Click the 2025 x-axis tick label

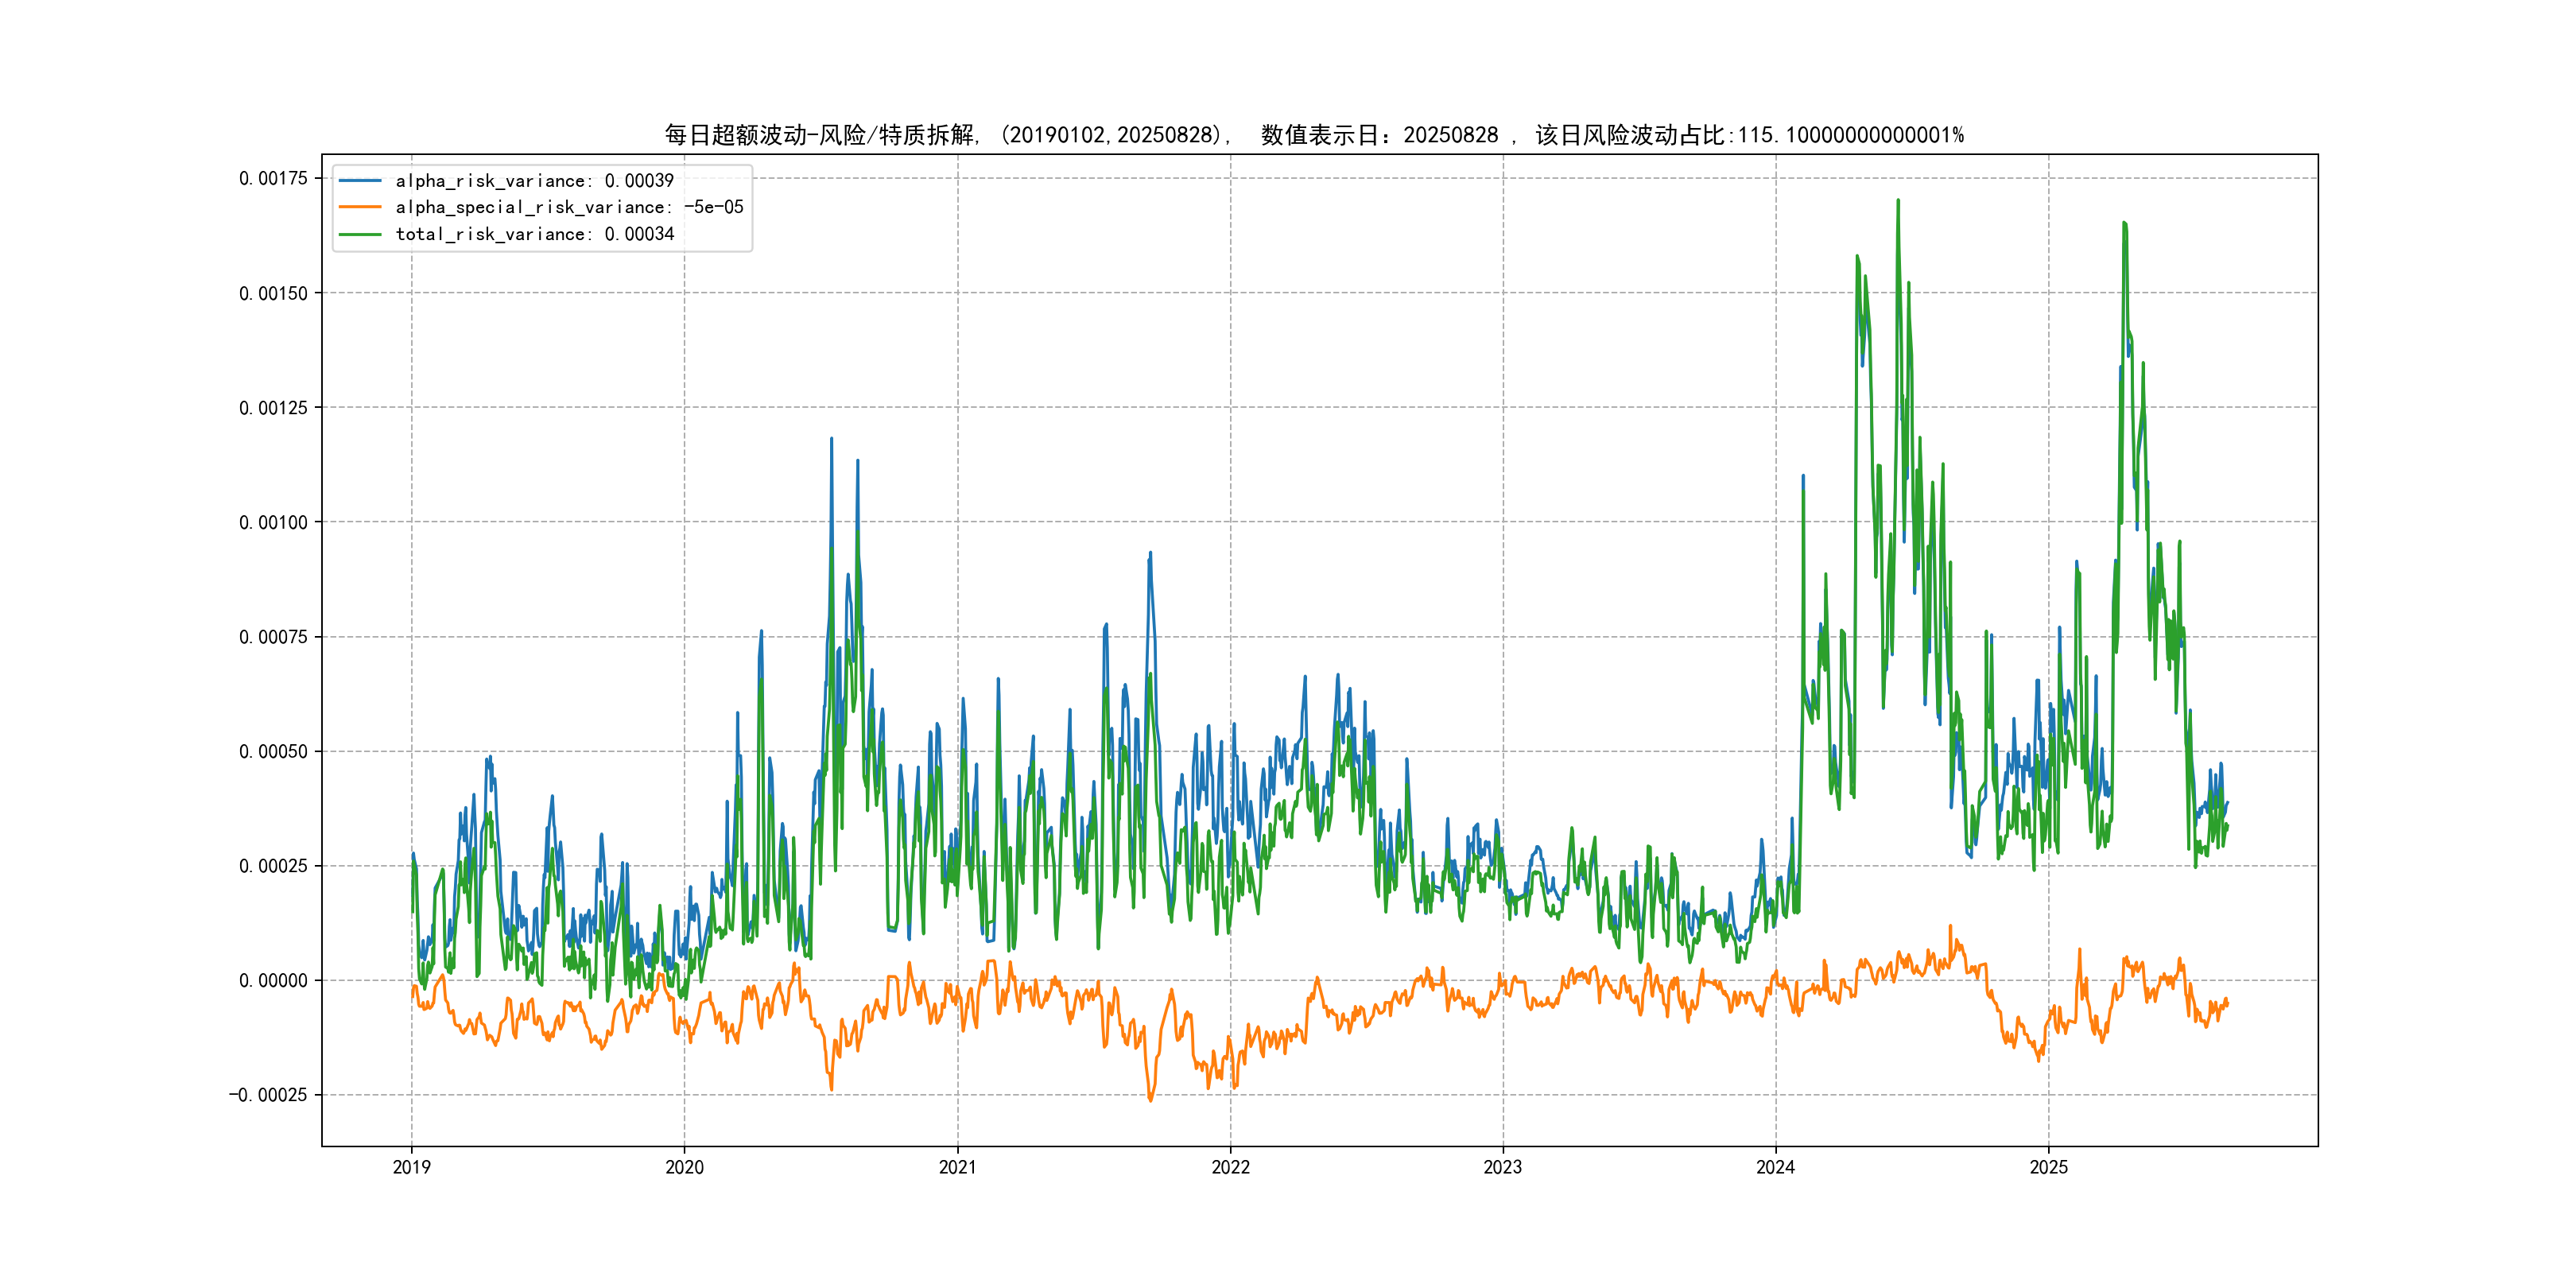click(2048, 1167)
